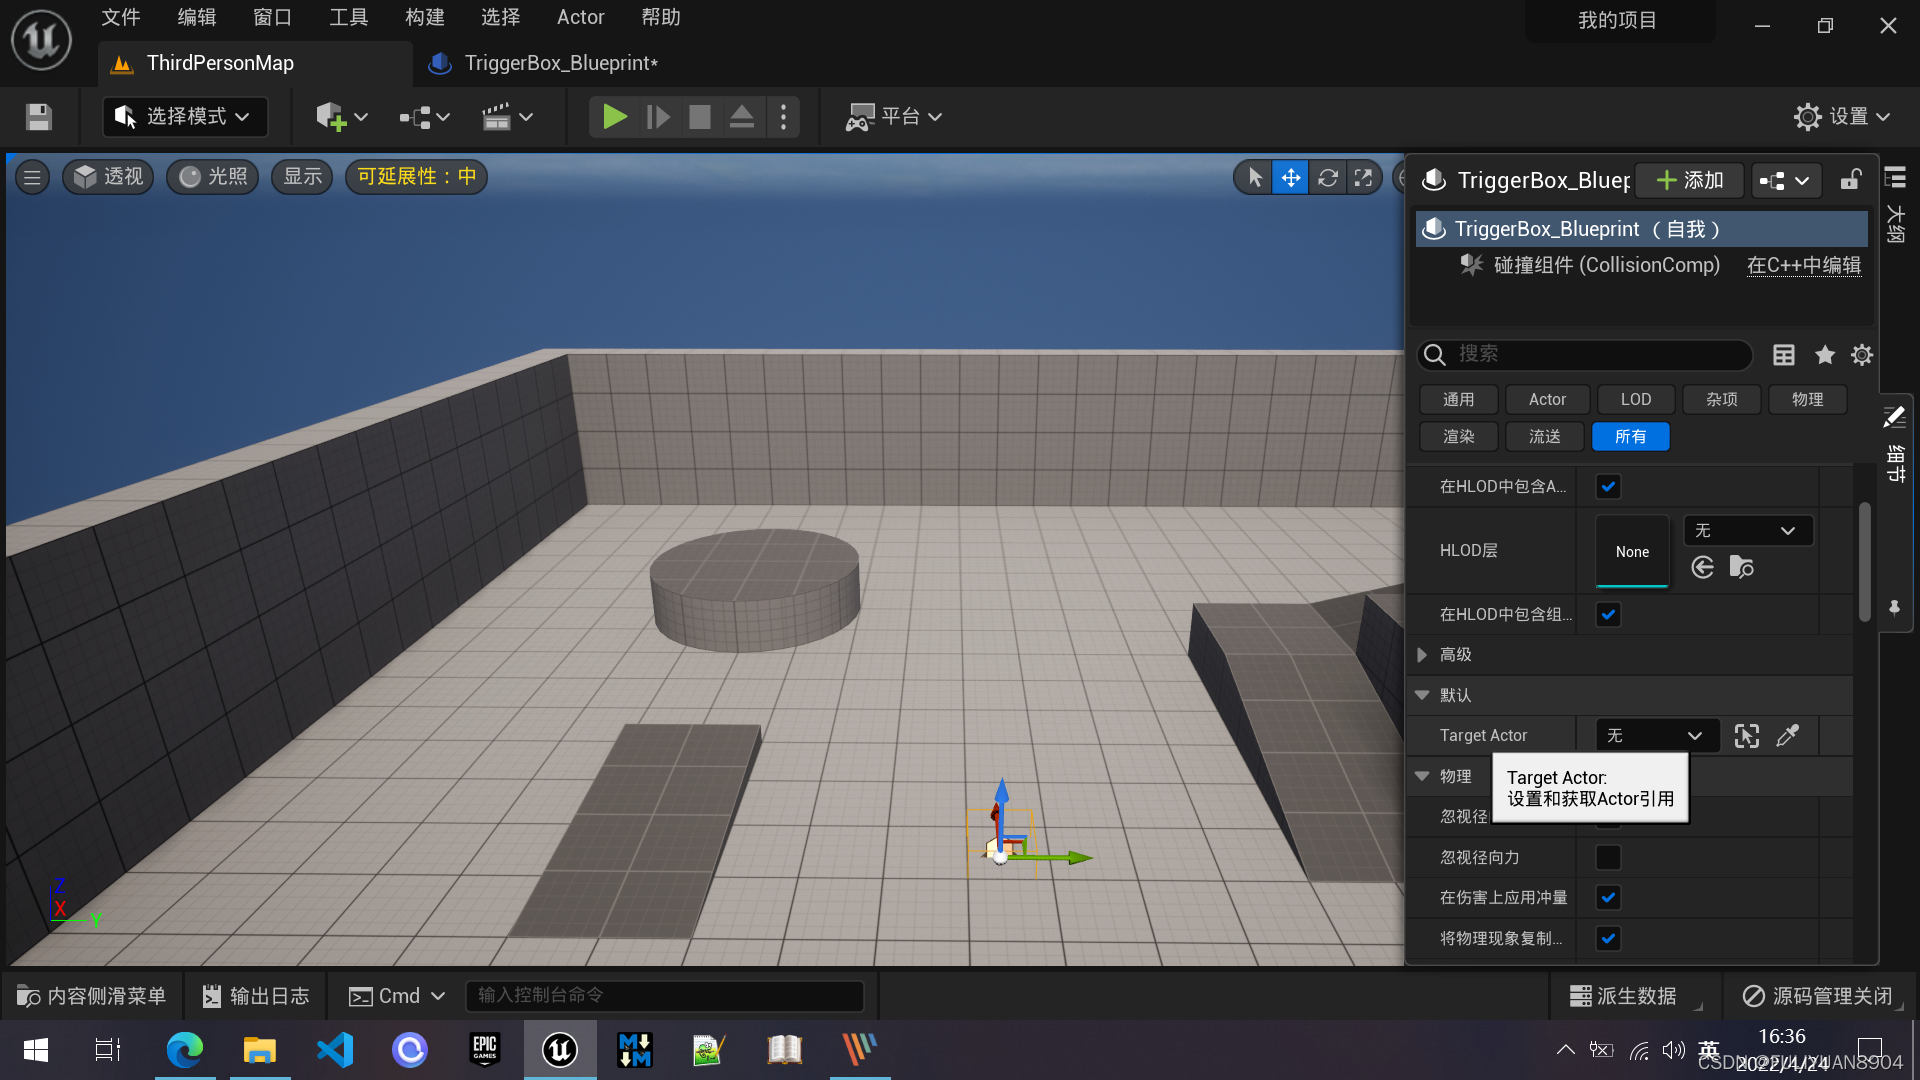Open the Target Actor dropdown
Screen dimensions: 1920x1080
(x=1655, y=736)
